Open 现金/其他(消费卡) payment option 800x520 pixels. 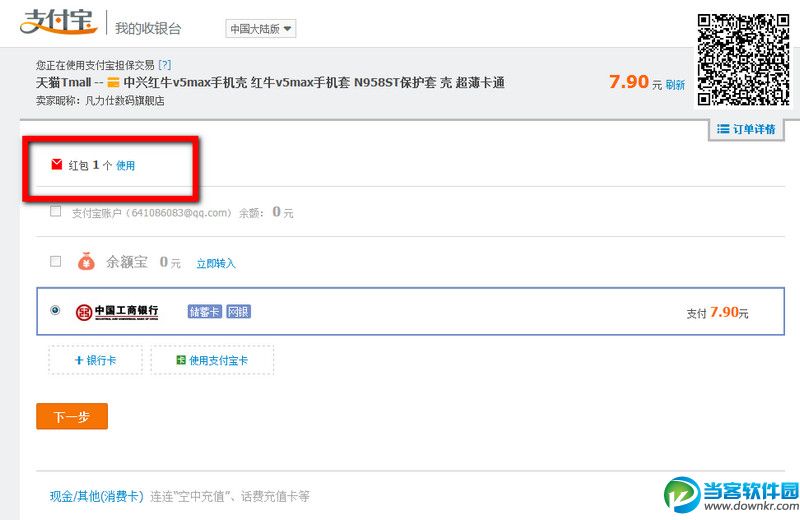pos(96,496)
